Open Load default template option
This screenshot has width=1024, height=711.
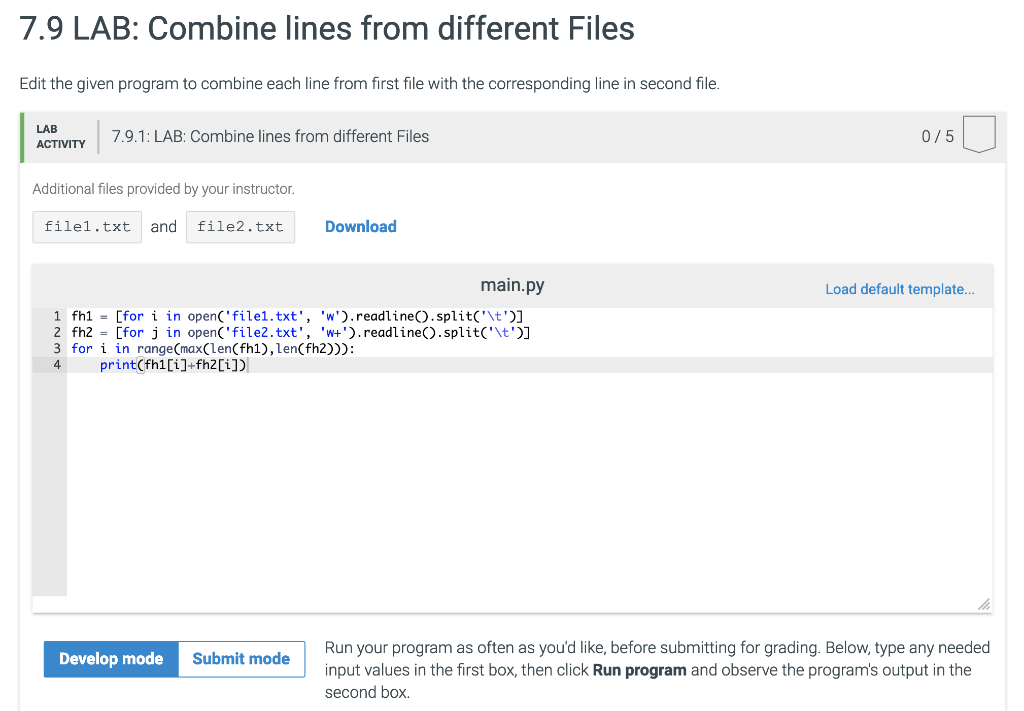[x=899, y=289]
